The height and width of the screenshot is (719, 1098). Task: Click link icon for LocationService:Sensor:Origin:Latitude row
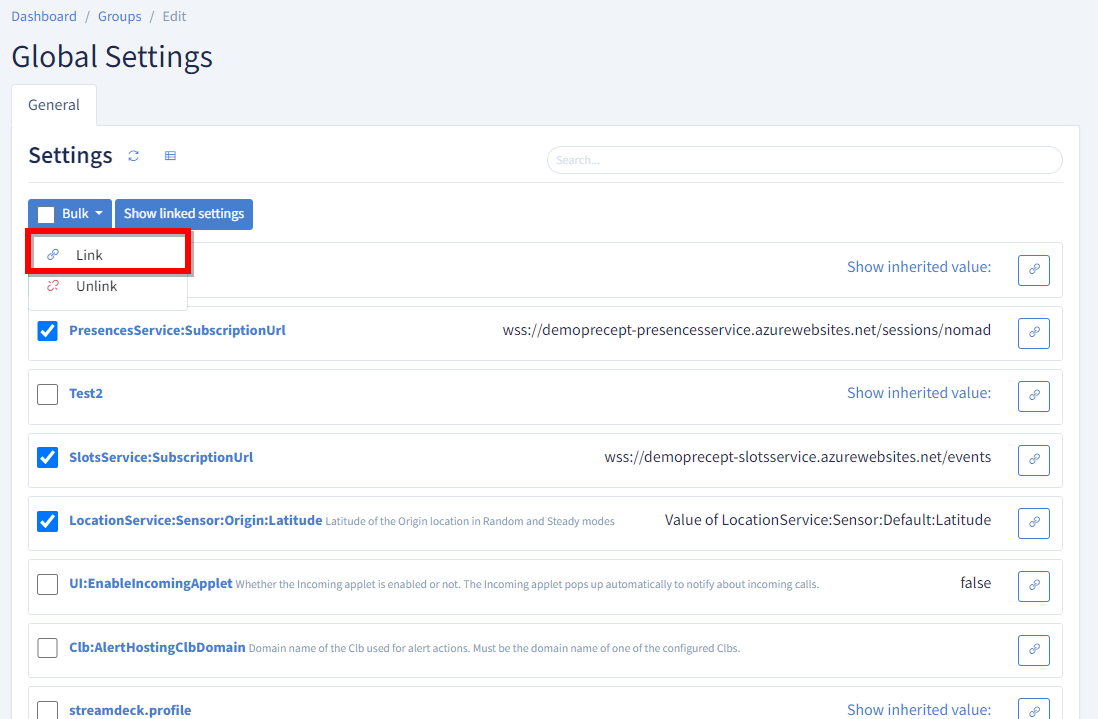click(x=1033, y=523)
